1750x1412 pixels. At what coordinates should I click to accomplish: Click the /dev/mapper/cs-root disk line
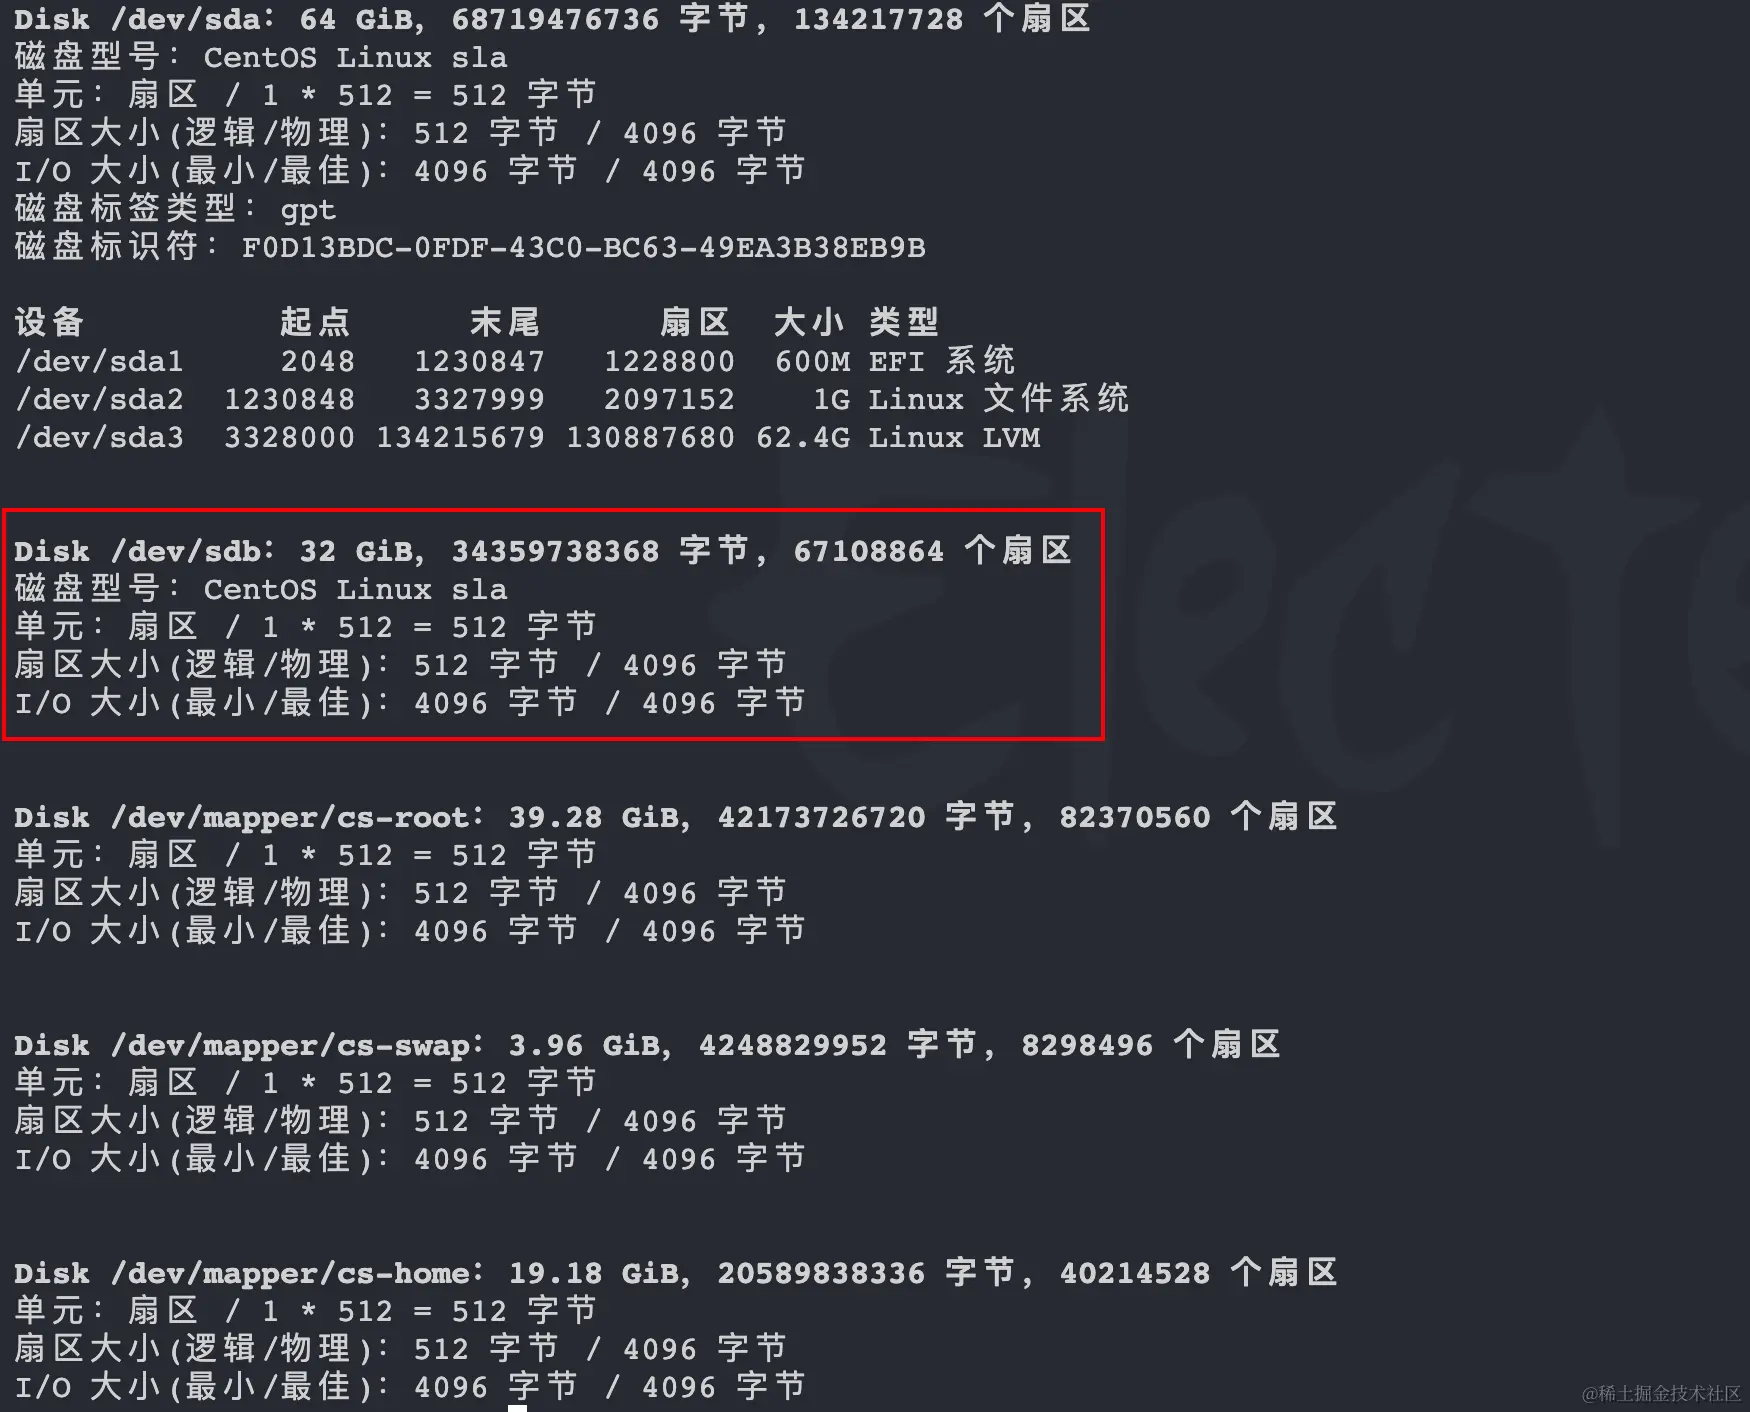tap(675, 817)
